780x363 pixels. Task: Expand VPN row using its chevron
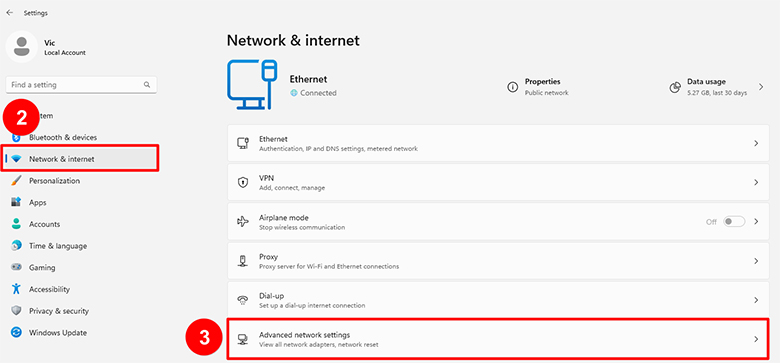tap(756, 182)
